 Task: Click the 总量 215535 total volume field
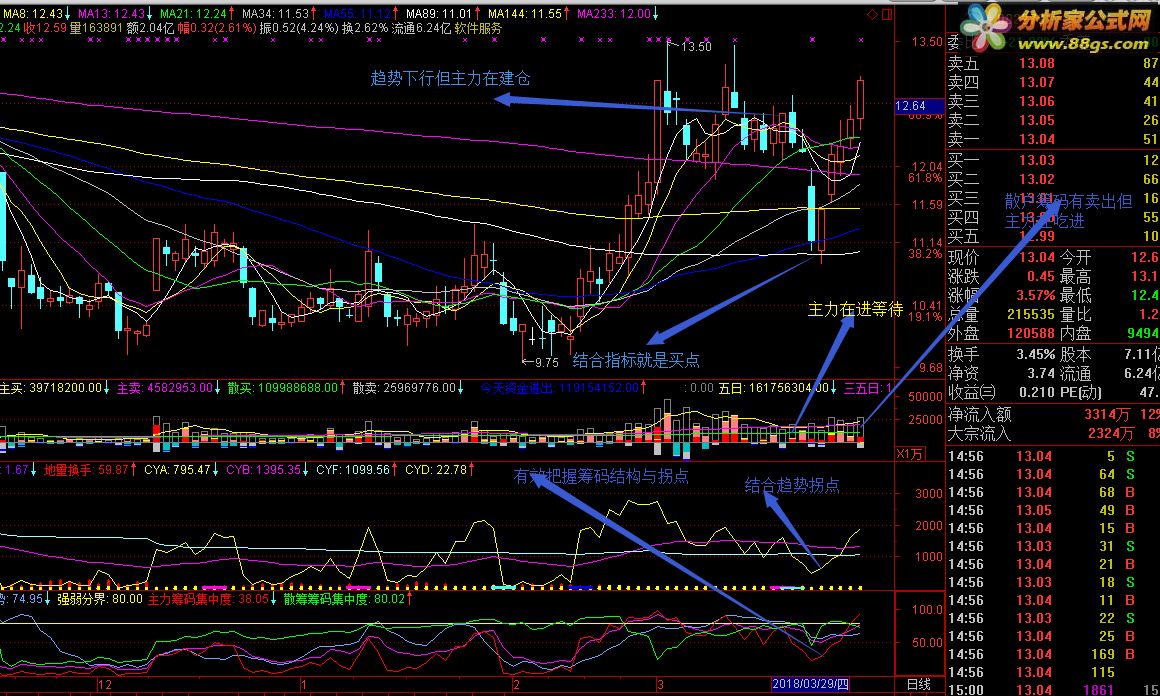(x=1002, y=314)
